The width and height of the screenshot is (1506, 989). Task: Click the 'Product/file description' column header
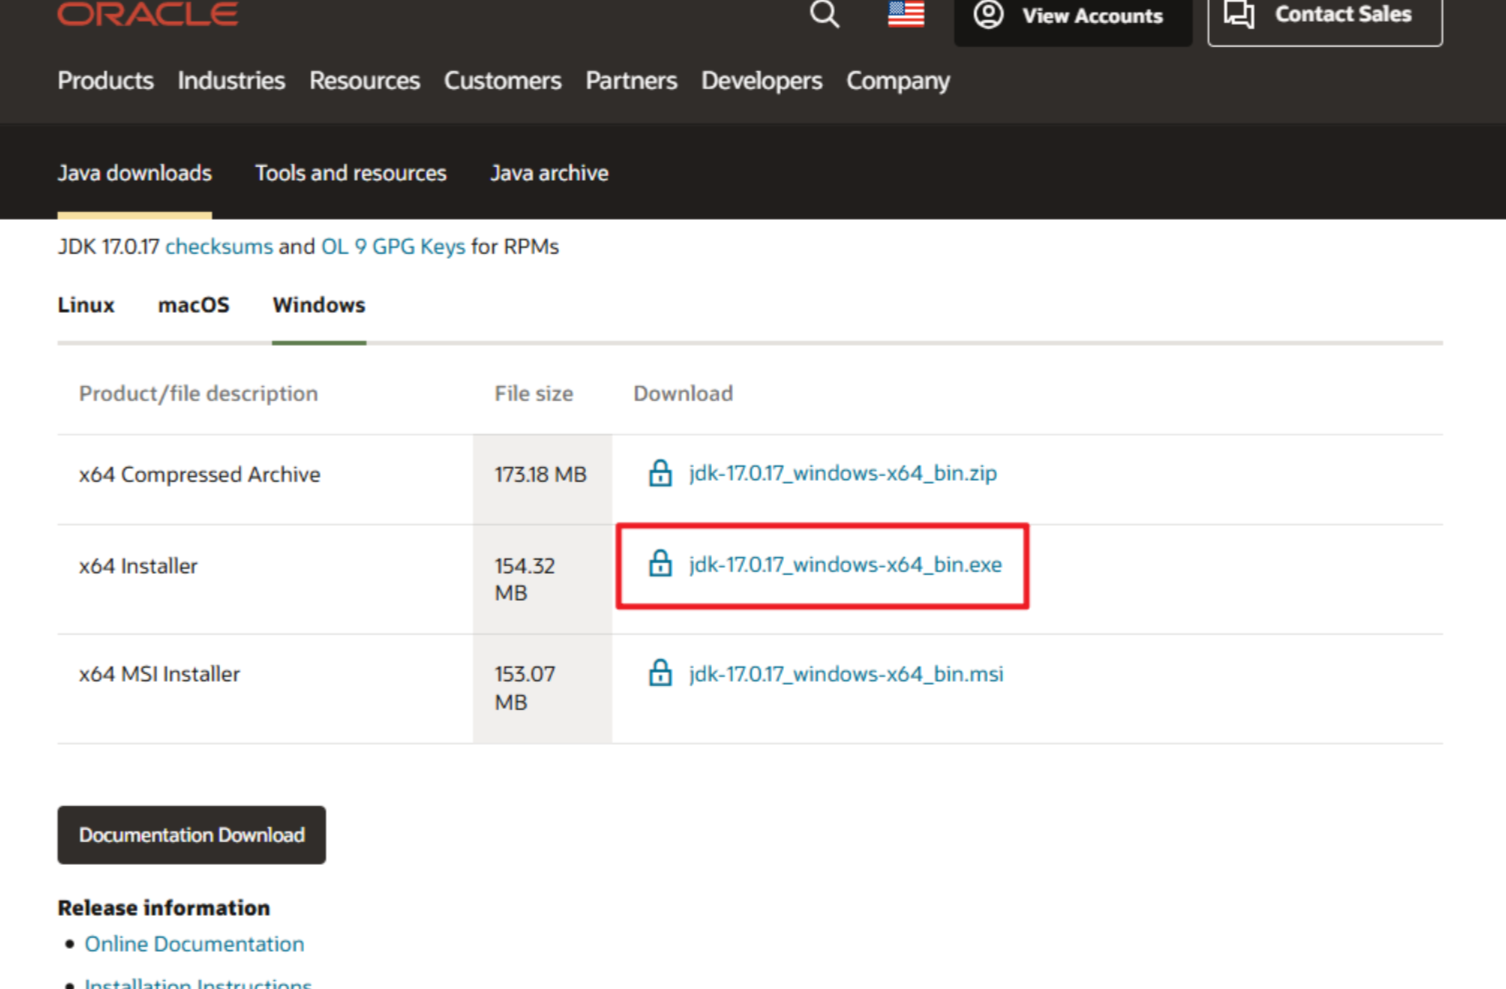point(199,394)
